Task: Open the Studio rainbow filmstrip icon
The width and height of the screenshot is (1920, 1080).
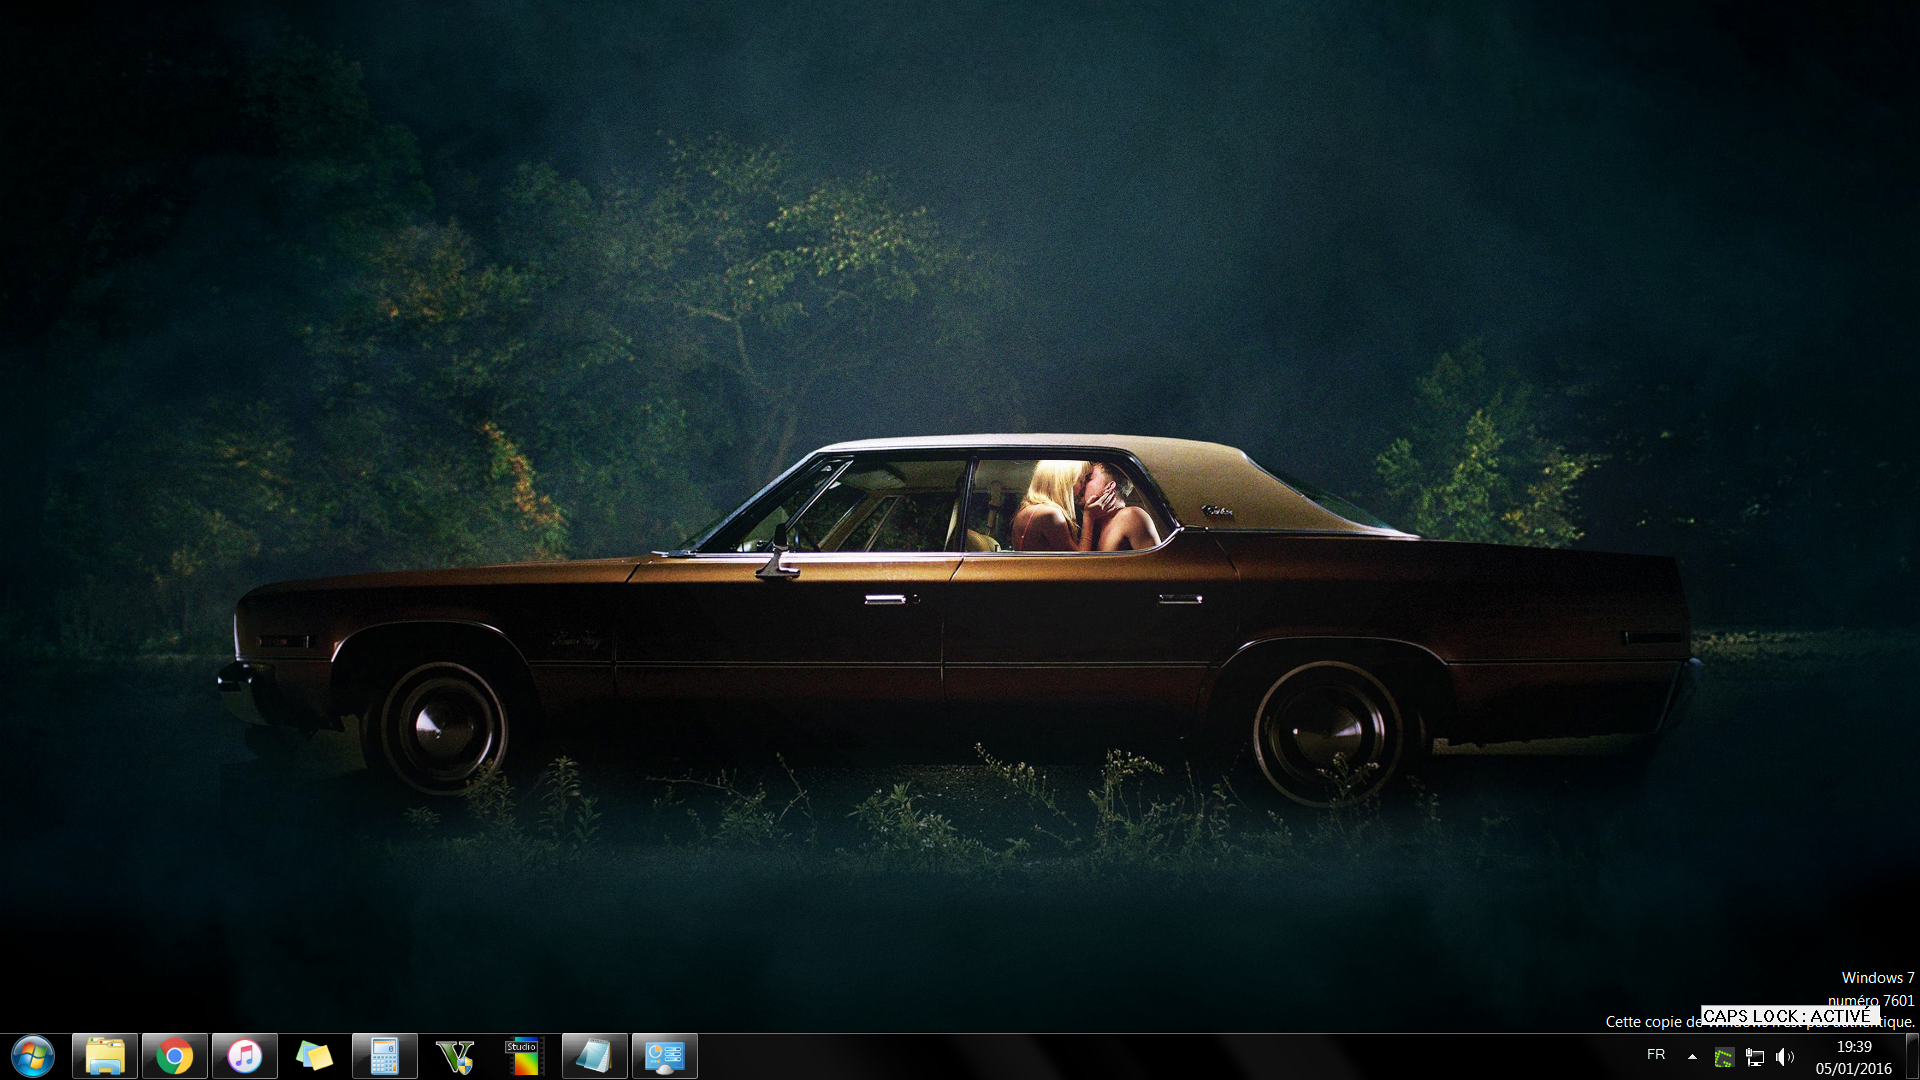Action: [523, 1056]
